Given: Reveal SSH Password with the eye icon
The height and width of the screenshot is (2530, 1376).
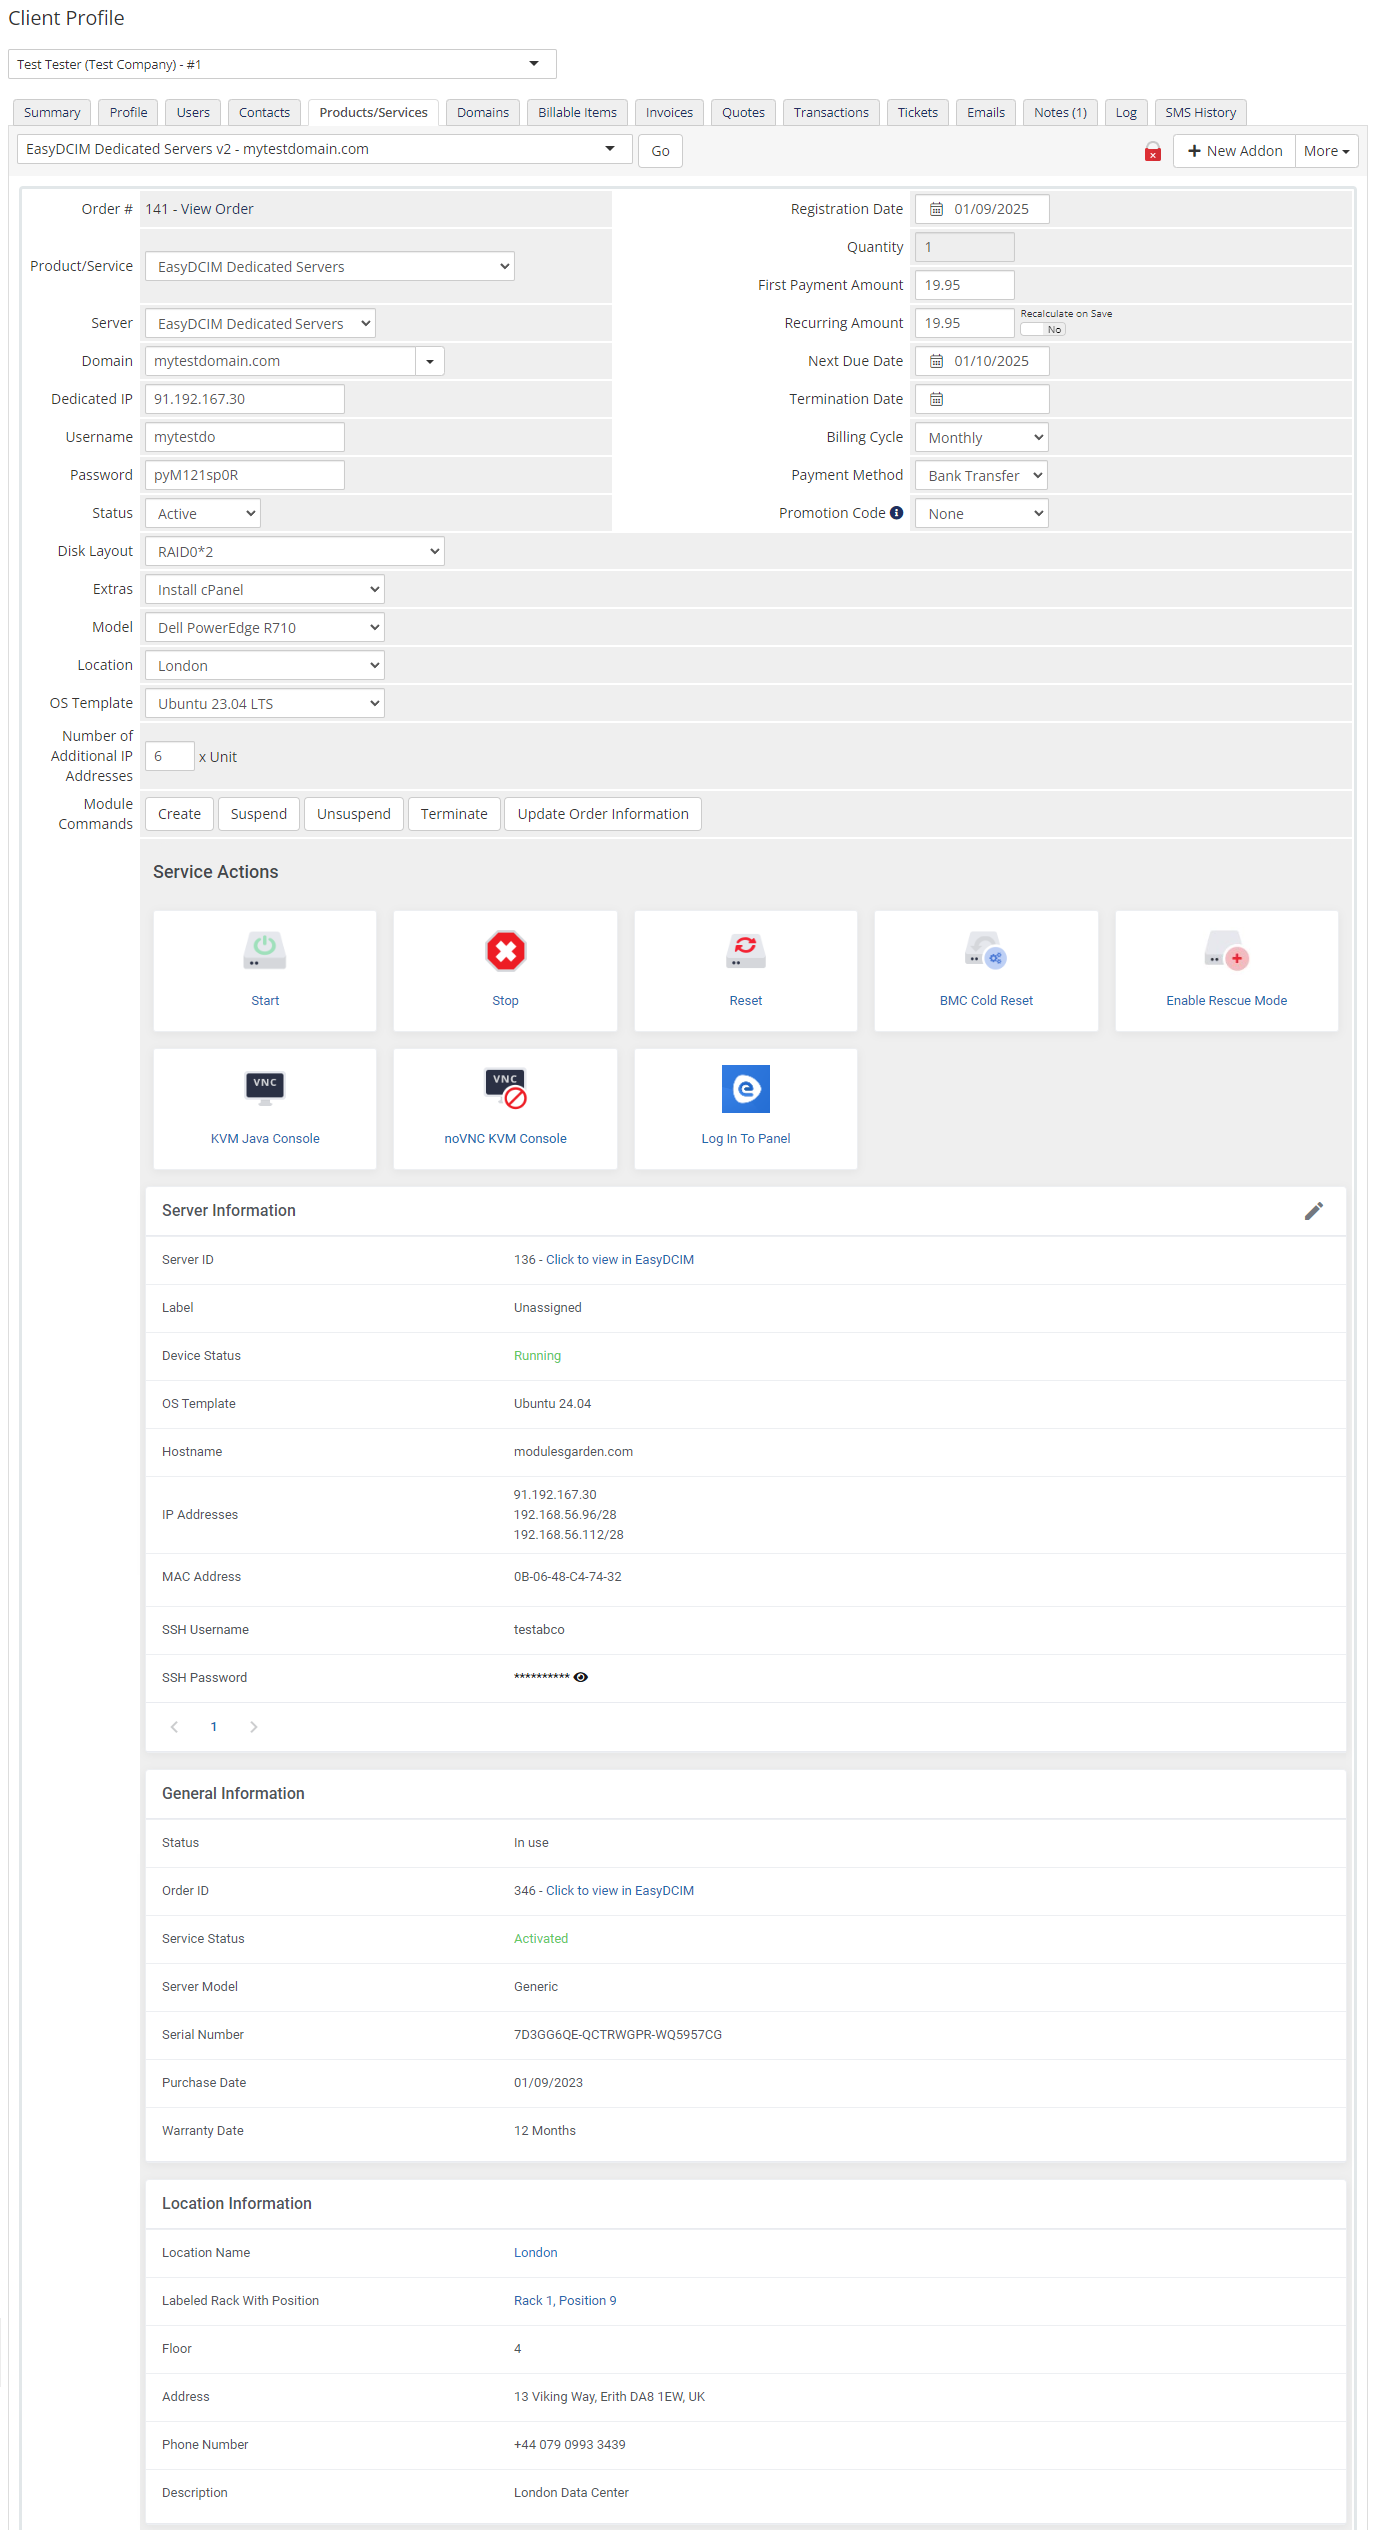Looking at the screenshot, I should (x=581, y=1678).
